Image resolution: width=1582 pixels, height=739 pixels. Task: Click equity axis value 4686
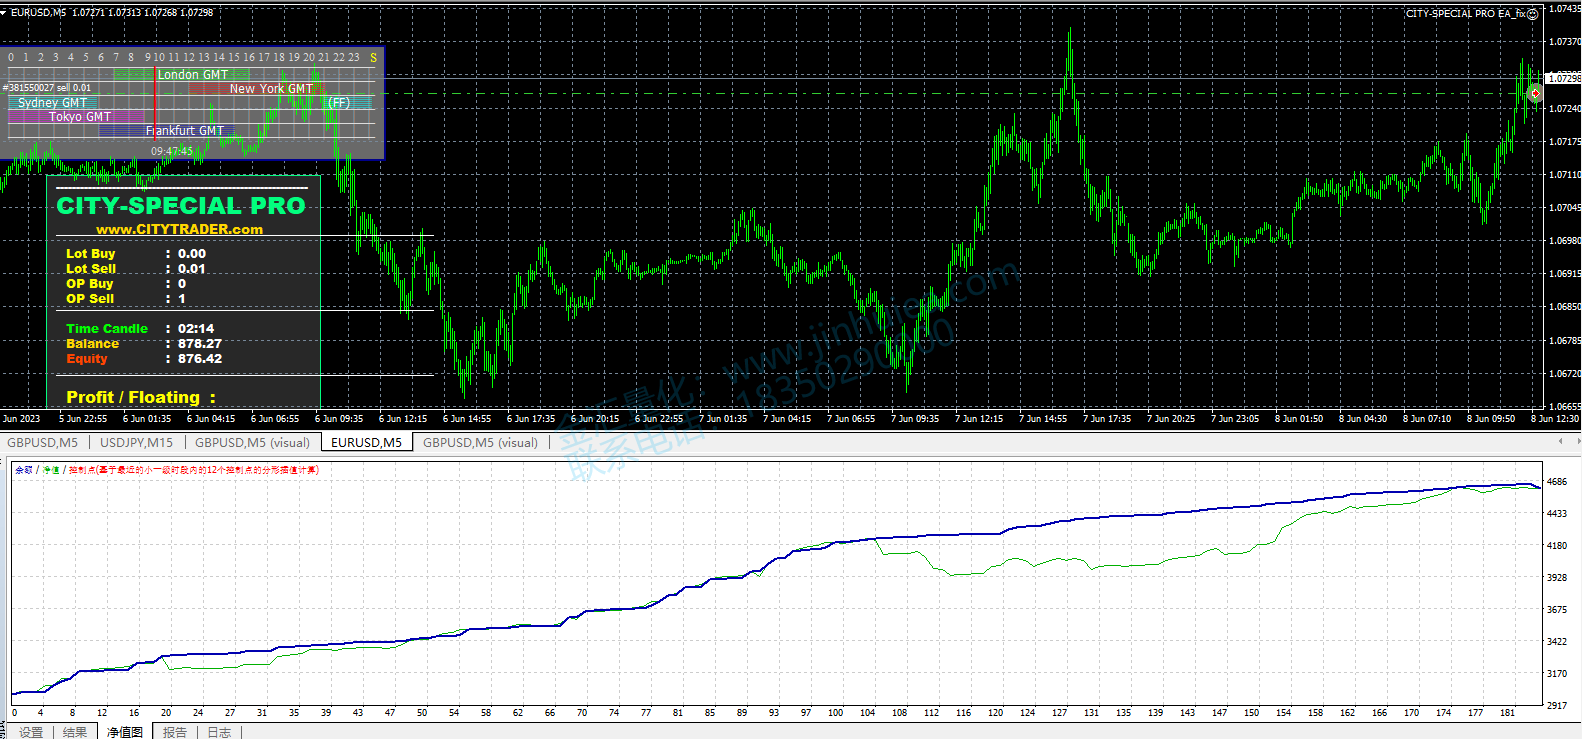[x=1557, y=482]
